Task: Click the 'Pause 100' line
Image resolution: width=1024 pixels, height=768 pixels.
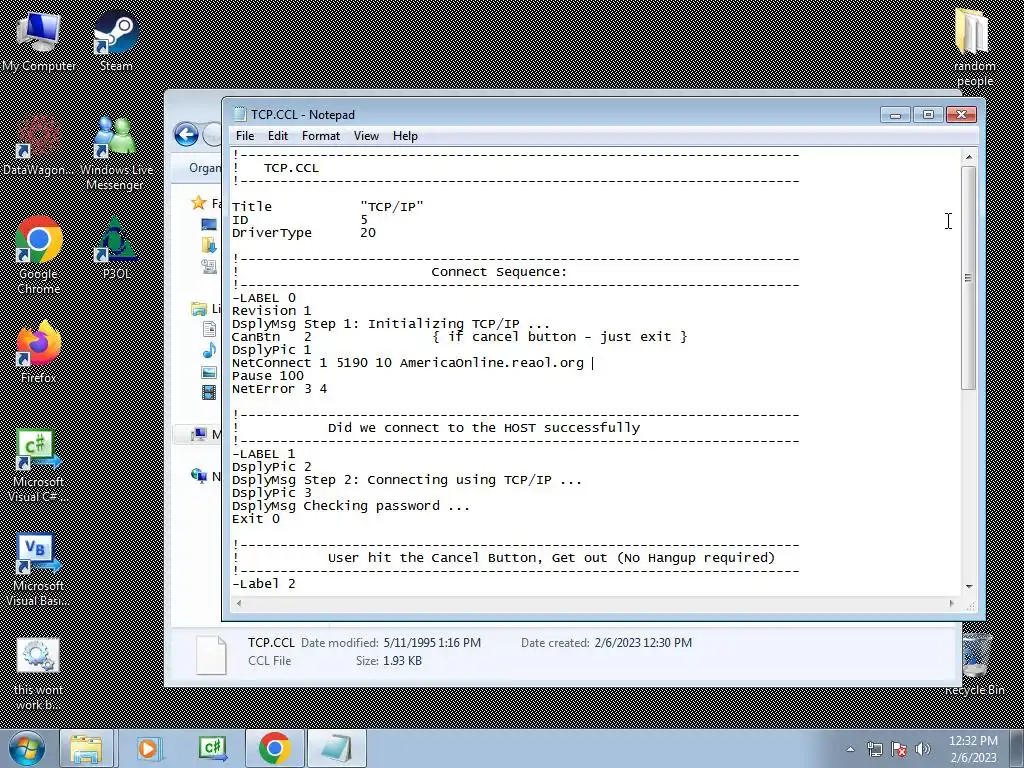Action: tap(268, 376)
